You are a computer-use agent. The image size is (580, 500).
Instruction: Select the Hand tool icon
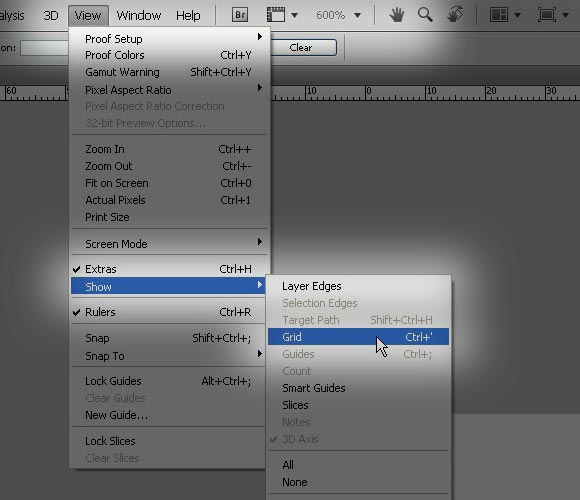click(397, 15)
